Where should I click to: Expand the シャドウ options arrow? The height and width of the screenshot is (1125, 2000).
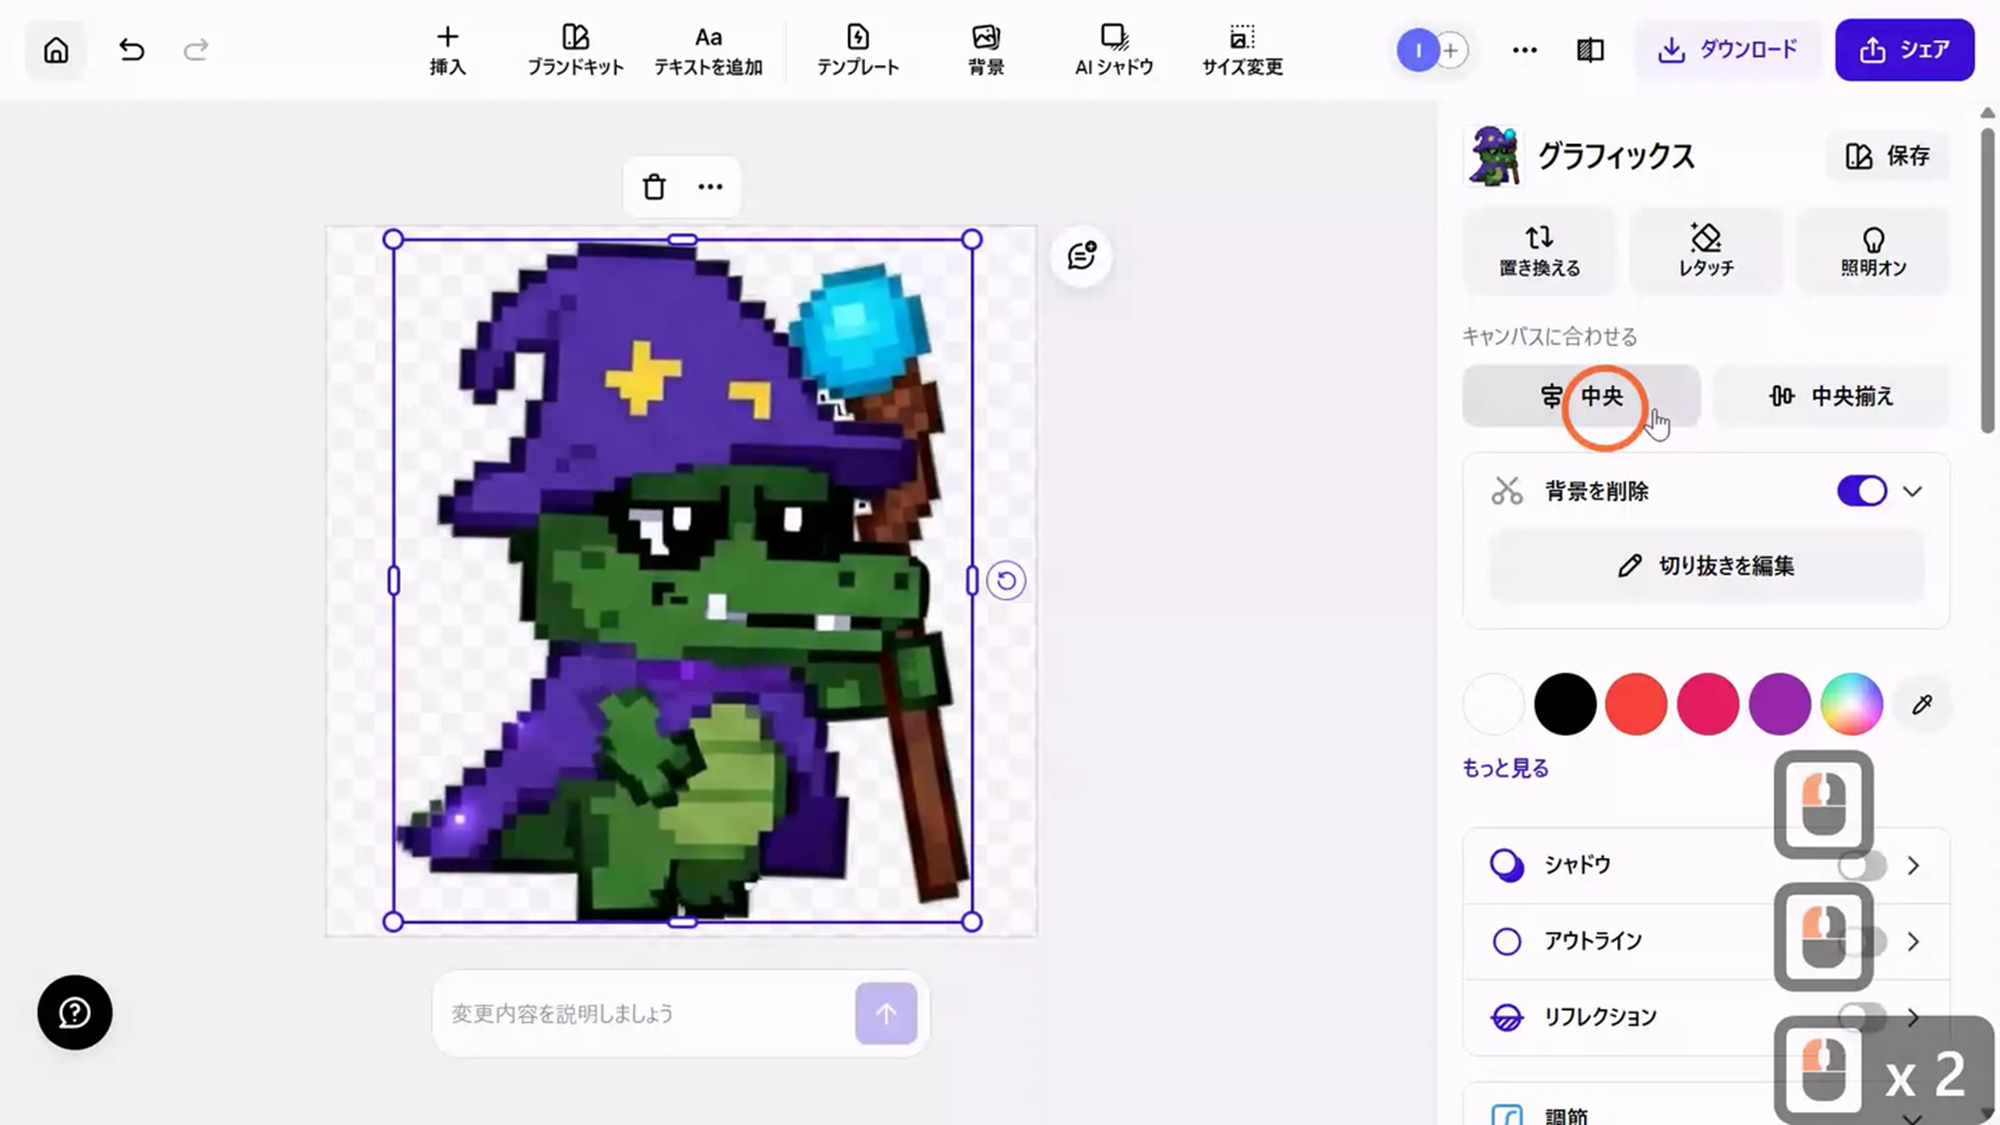coord(1913,865)
